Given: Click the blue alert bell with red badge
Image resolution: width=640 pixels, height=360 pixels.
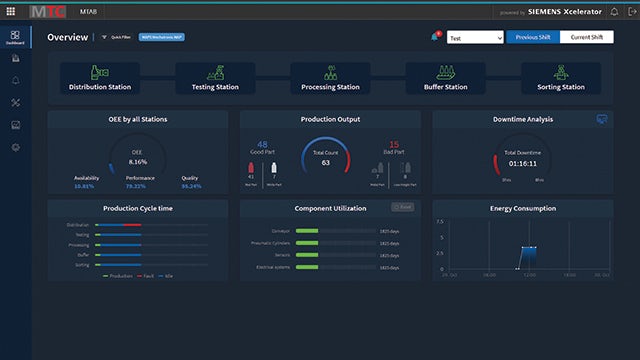Looking at the screenshot, I should 436,37.
